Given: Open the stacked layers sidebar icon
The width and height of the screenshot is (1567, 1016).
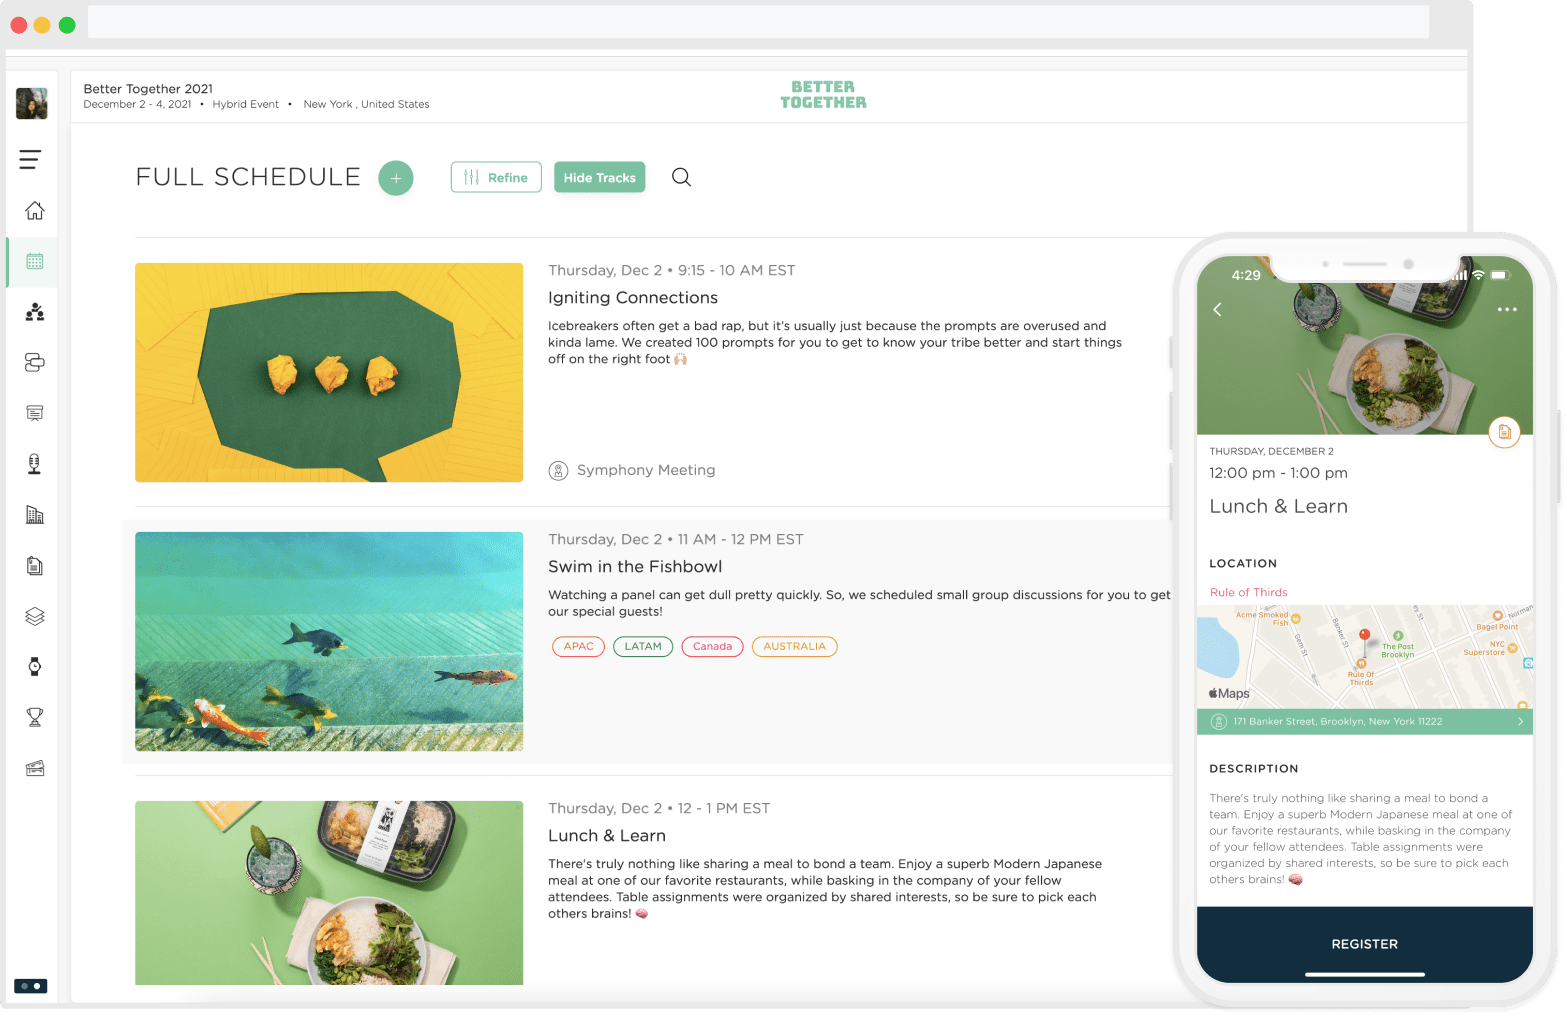Looking at the screenshot, I should tap(35, 616).
